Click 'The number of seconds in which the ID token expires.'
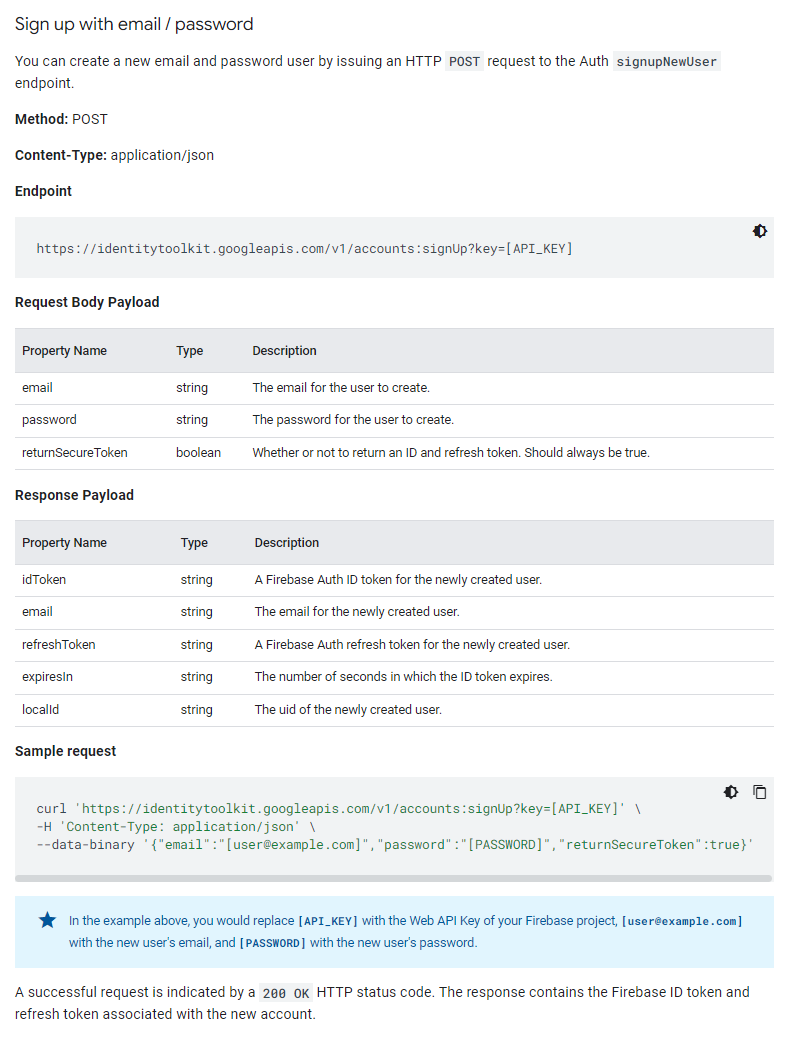Viewport: 789px width, 1039px height. pyautogui.click(x=403, y=677)
